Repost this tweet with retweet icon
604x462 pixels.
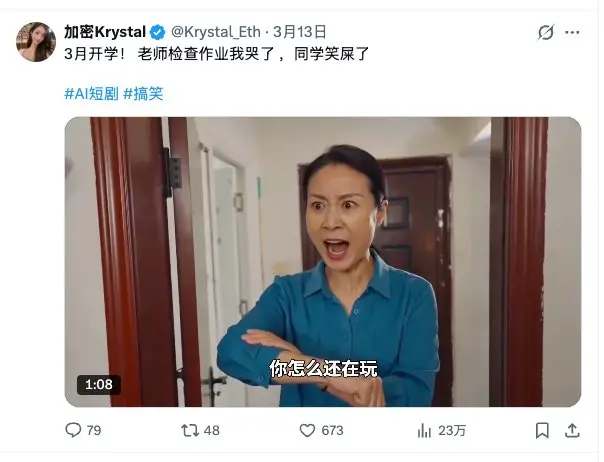190,430
